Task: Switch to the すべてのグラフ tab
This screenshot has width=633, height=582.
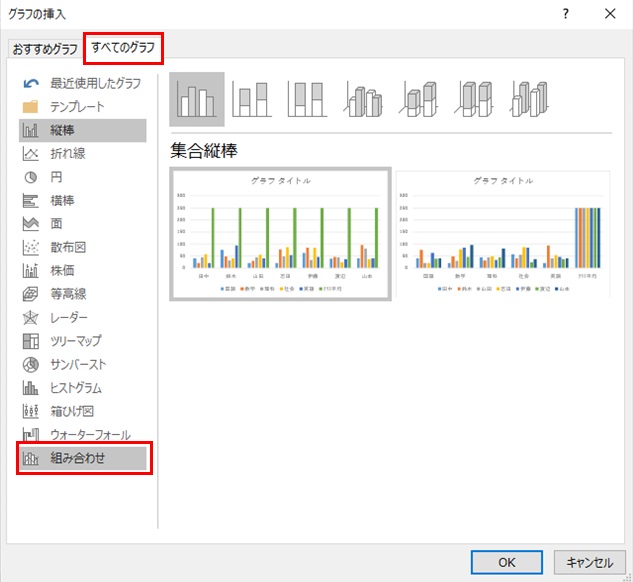Action: pyautogui.click(x=123, y=48)
